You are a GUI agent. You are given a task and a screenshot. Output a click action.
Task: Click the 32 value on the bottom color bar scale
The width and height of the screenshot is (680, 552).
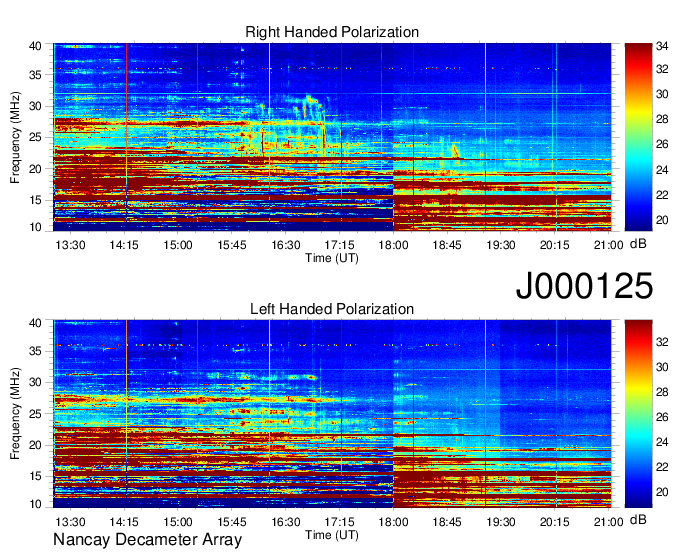[x=662, y=342]
